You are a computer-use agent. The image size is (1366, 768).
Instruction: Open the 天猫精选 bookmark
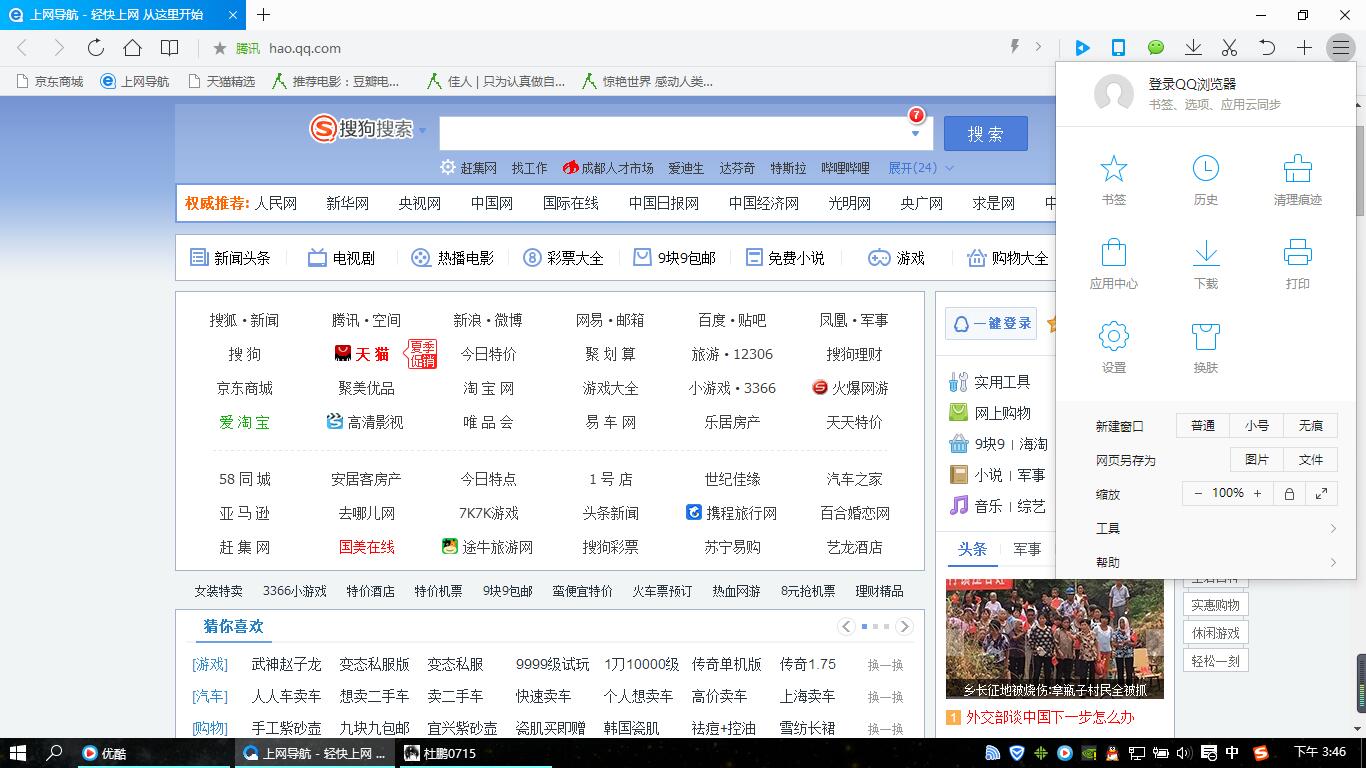point(222,81)
